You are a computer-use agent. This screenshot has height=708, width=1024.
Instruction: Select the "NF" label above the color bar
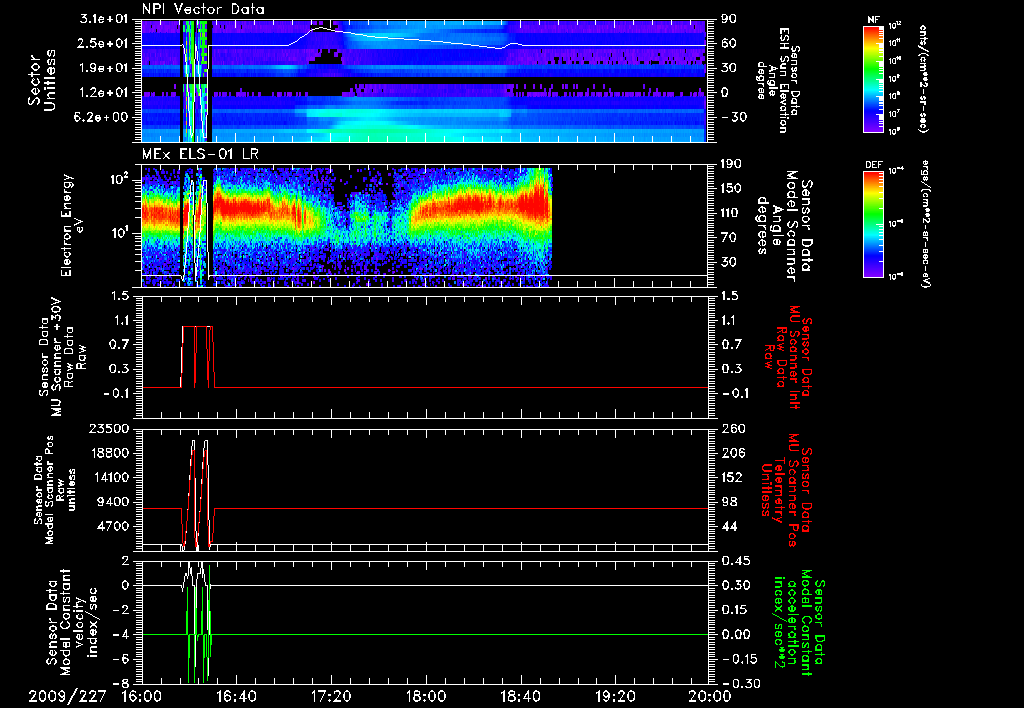873,20
